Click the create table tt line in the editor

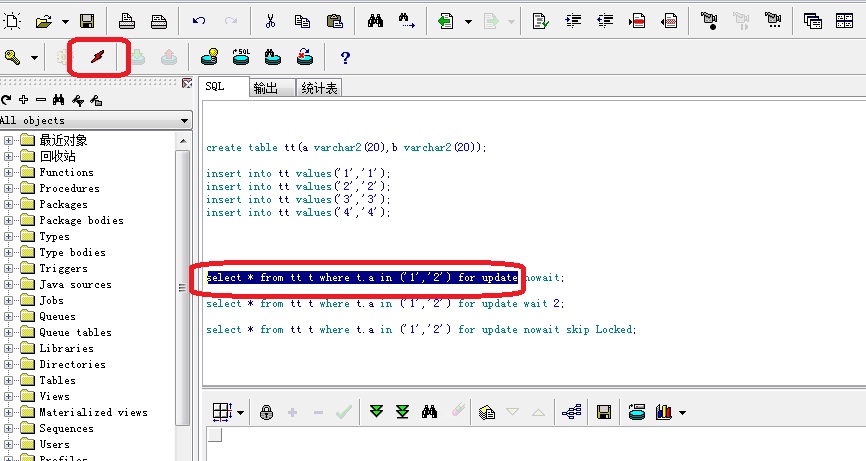tap(346, 147)
